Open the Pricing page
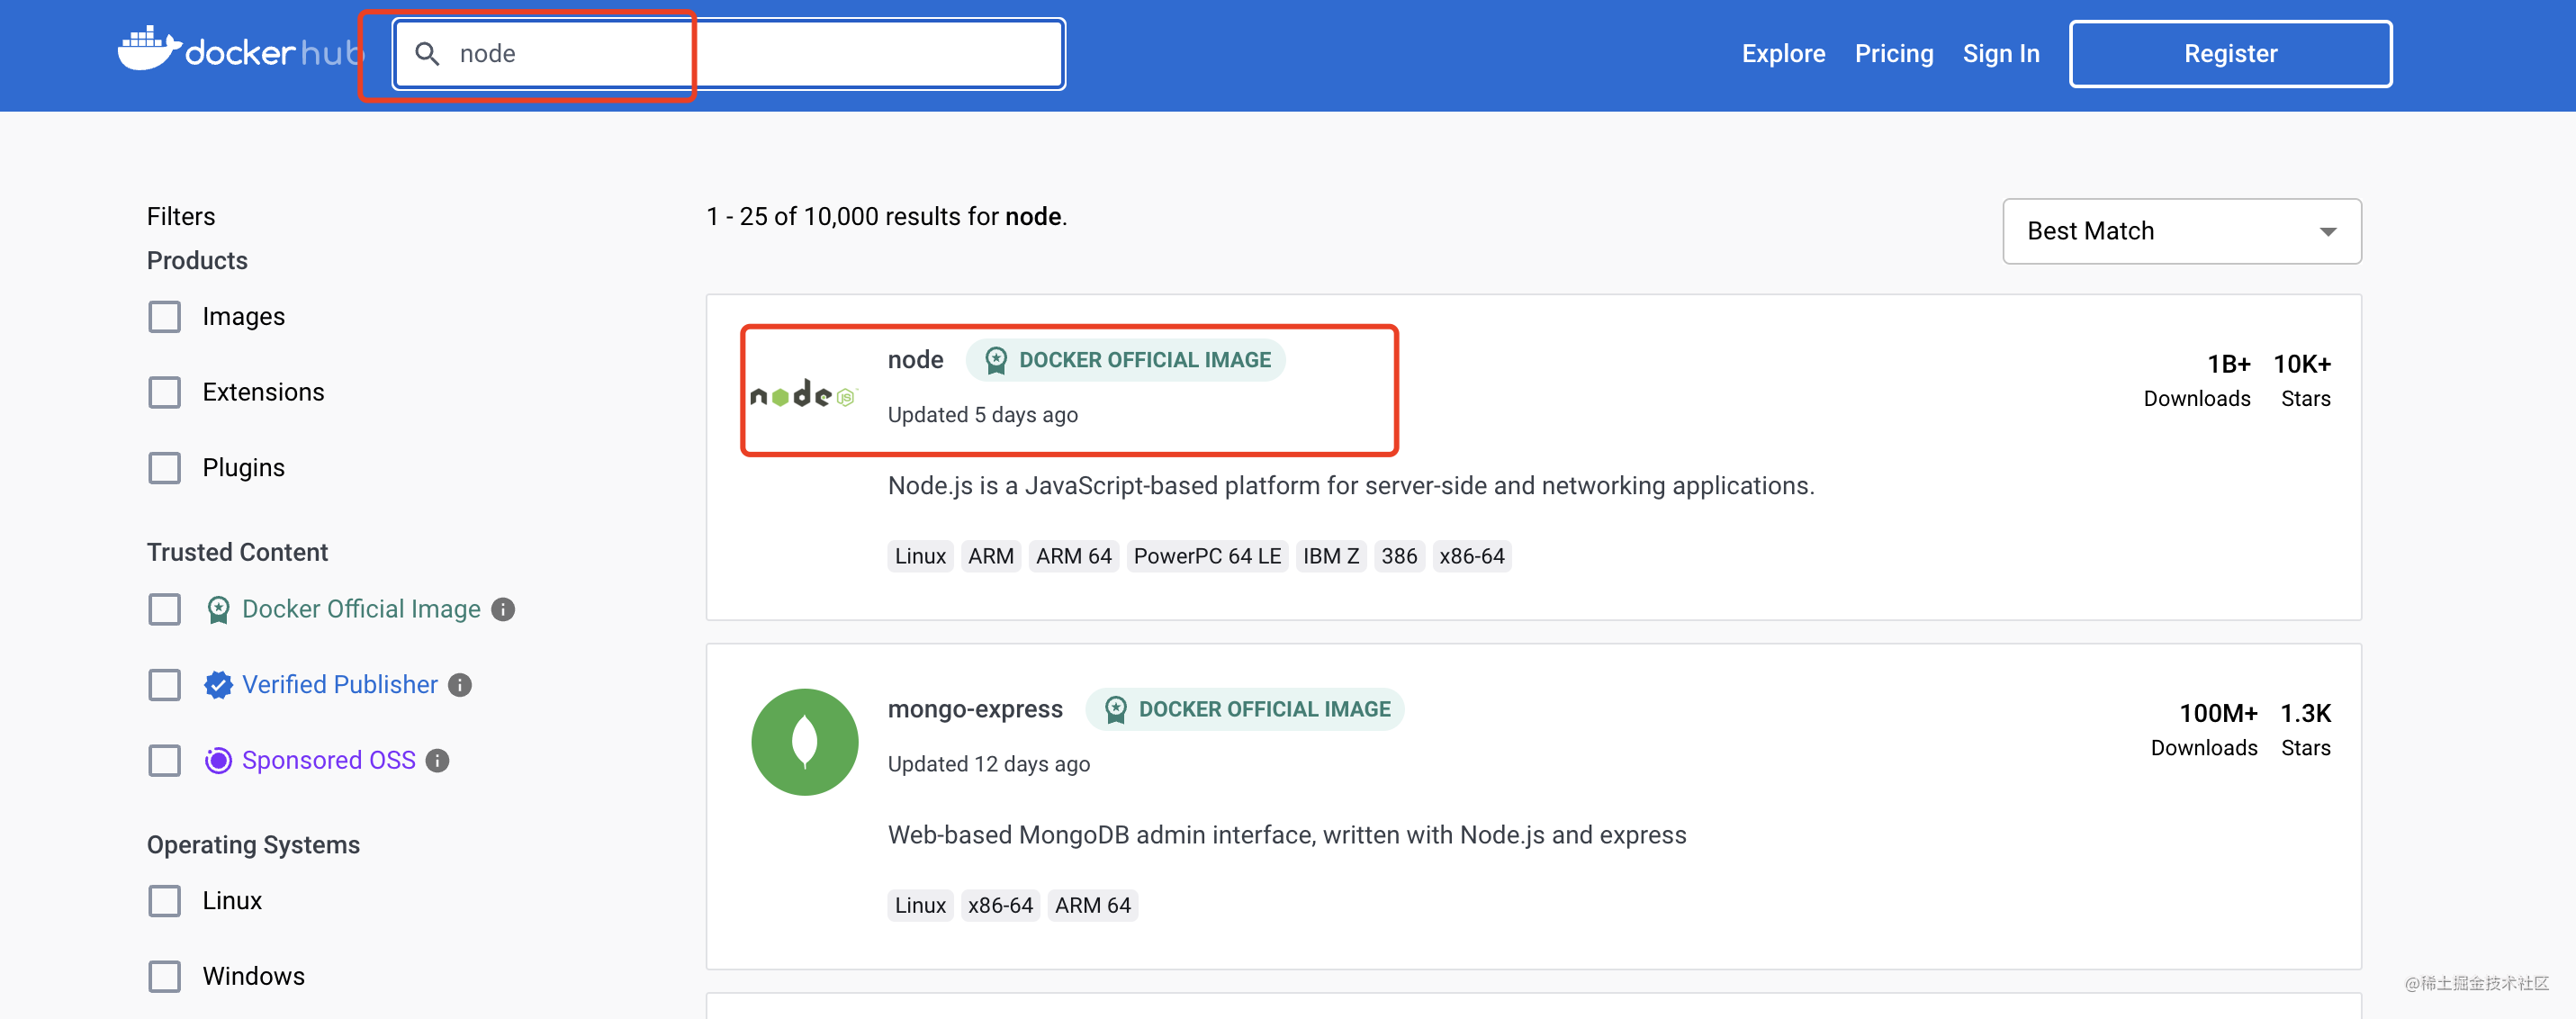The image size is (2576, 1019). pos(1894,53)
